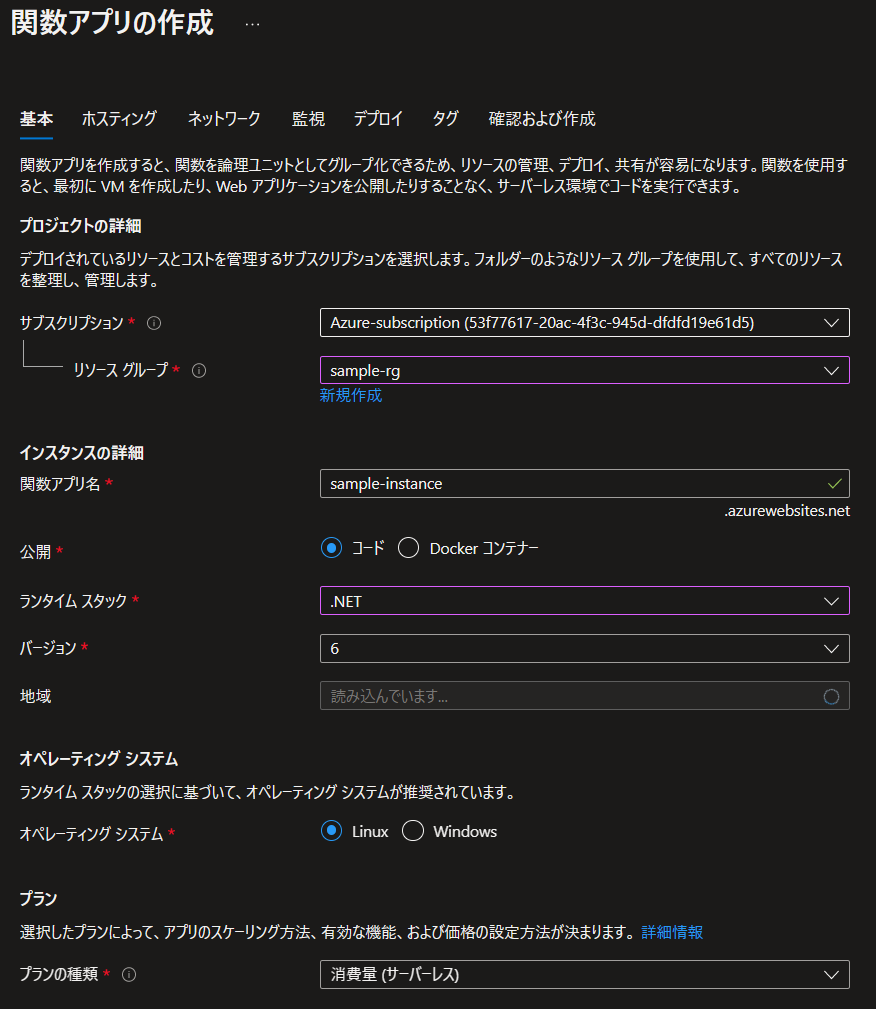This screenshot has width=876, height=1009.
Task: Click into the sample-instance name input field
Action: point(584,483)
